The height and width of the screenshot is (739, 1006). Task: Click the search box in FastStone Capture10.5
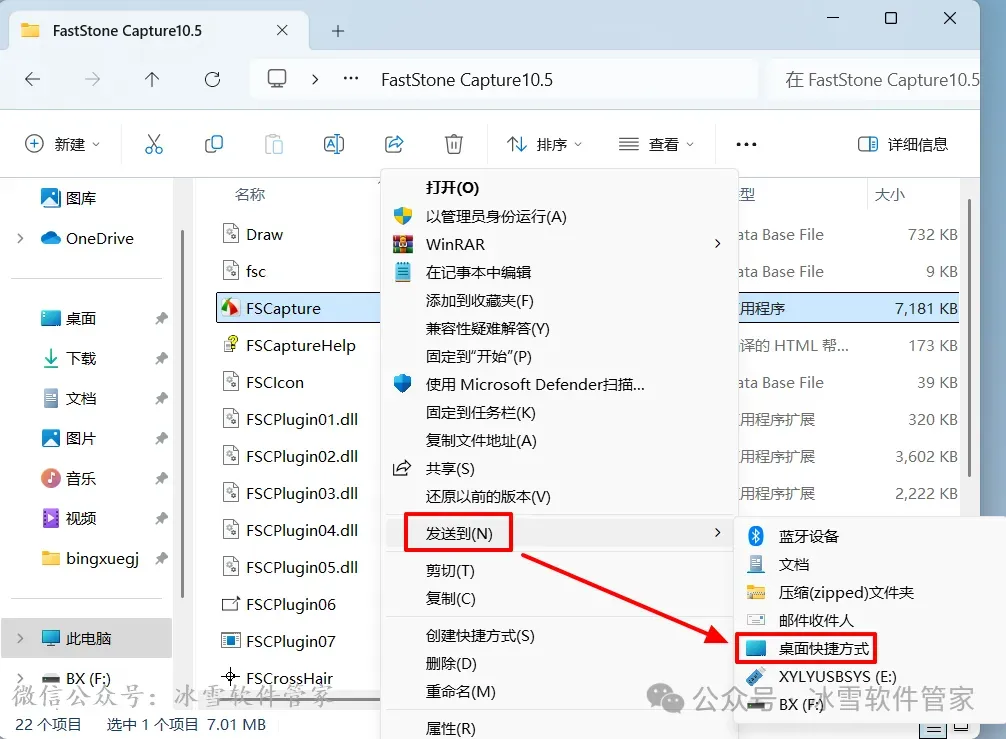click(x=876, y=80)
